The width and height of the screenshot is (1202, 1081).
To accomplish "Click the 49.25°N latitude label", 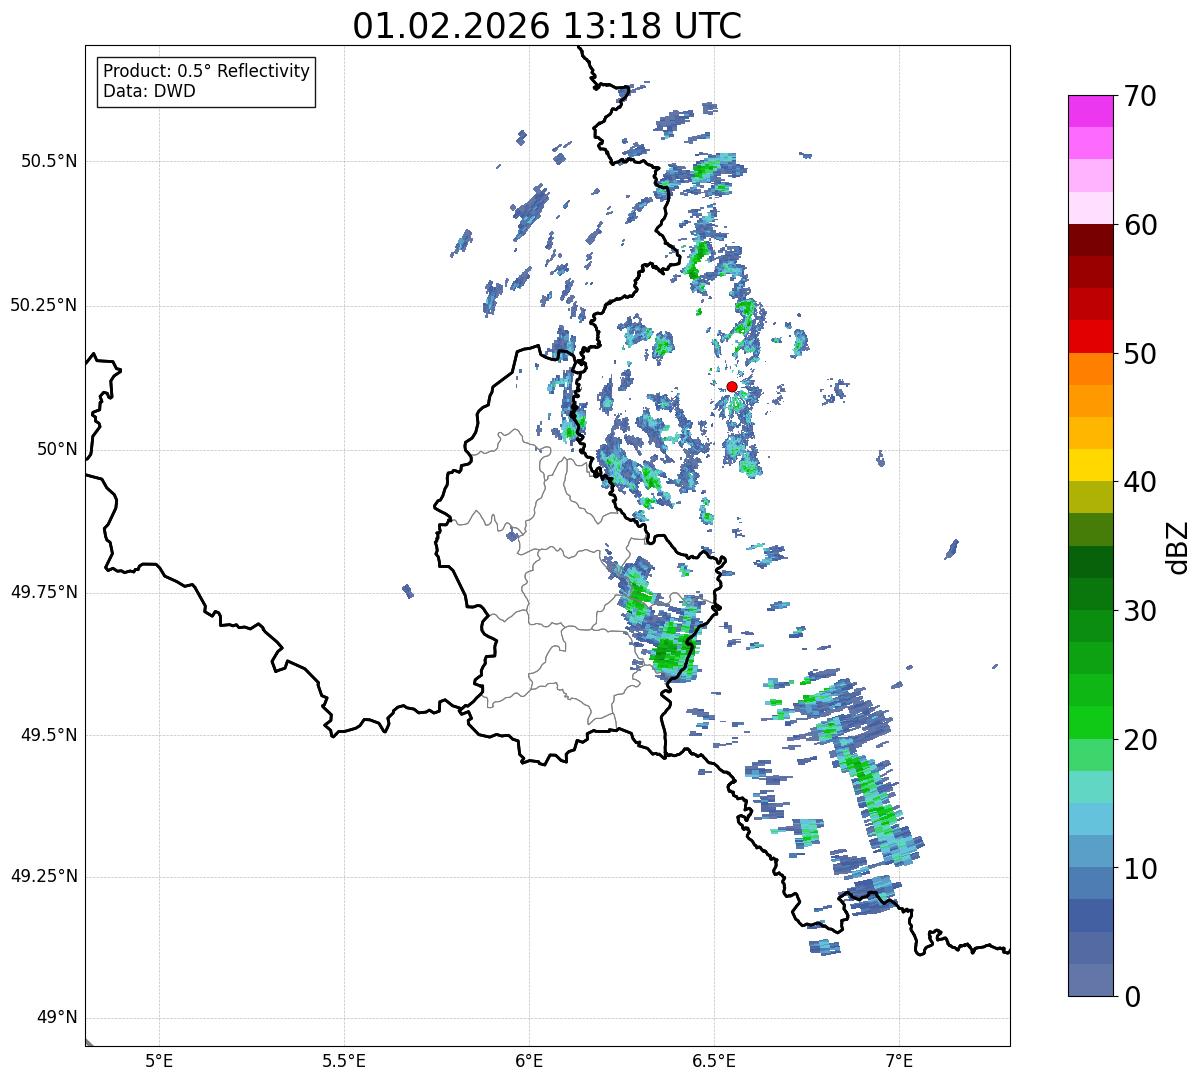I will (44, 876).
